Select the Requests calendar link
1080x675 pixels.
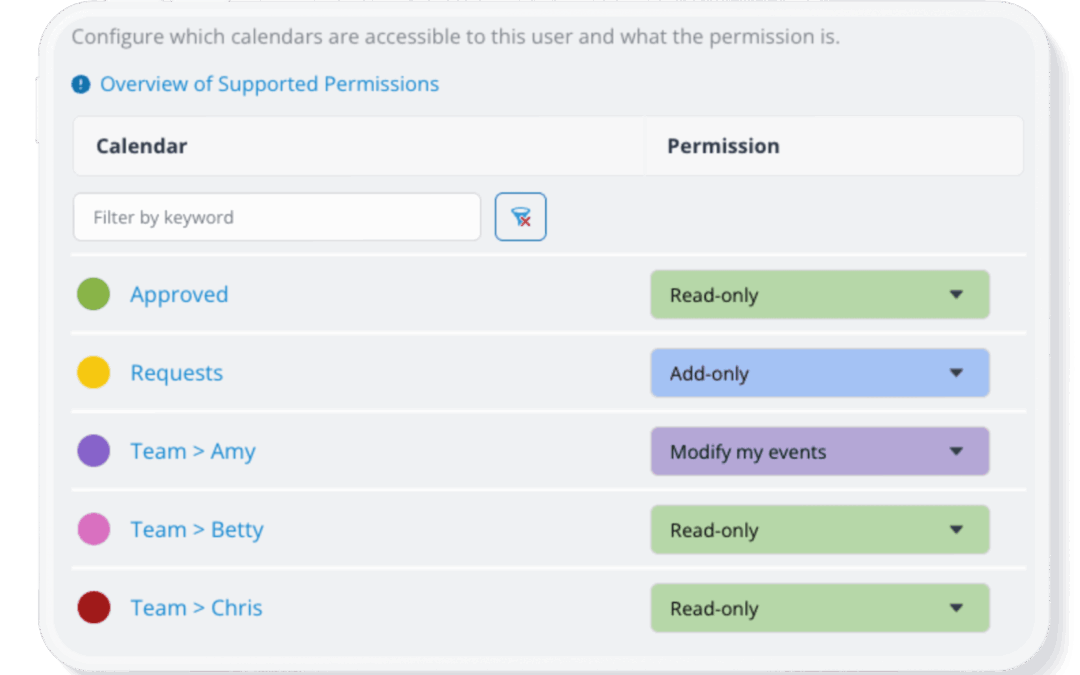point(176,372)
